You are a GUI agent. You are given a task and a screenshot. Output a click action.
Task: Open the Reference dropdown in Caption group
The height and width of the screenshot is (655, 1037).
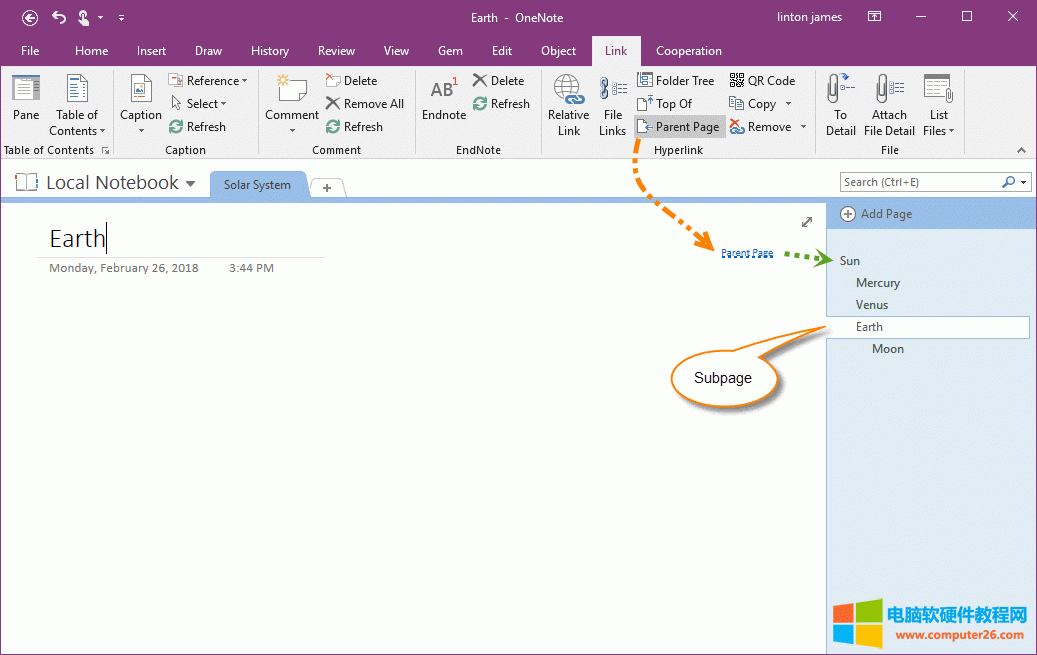tap(244, 81)
